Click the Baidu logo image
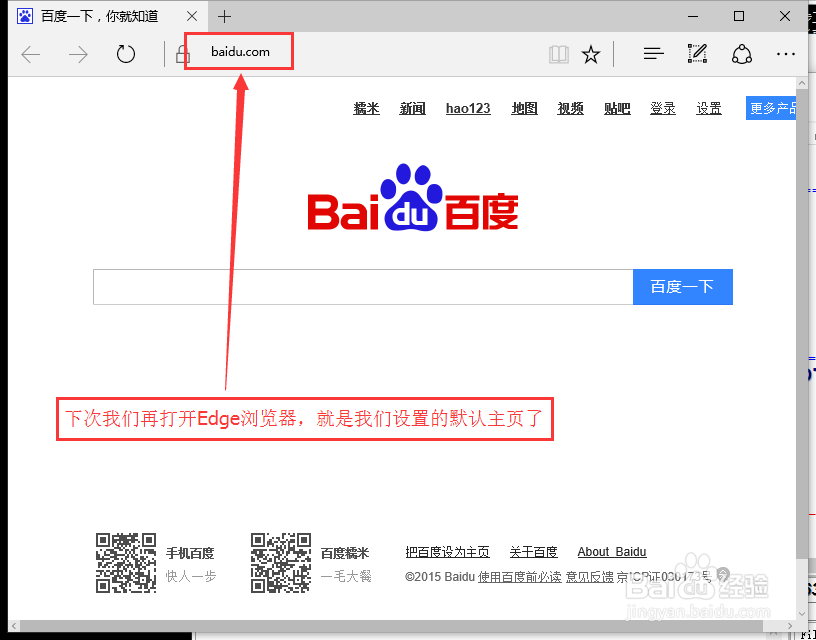The image size is (816, 640). coord(413,197)
